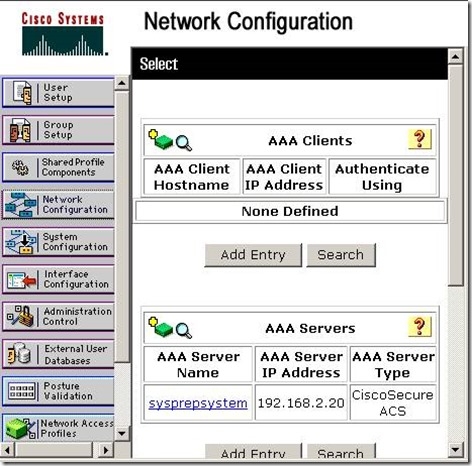Click the Network Configuration page title
Image resolution: width=472 pixels, height=466 pixels.
(248, 22)
